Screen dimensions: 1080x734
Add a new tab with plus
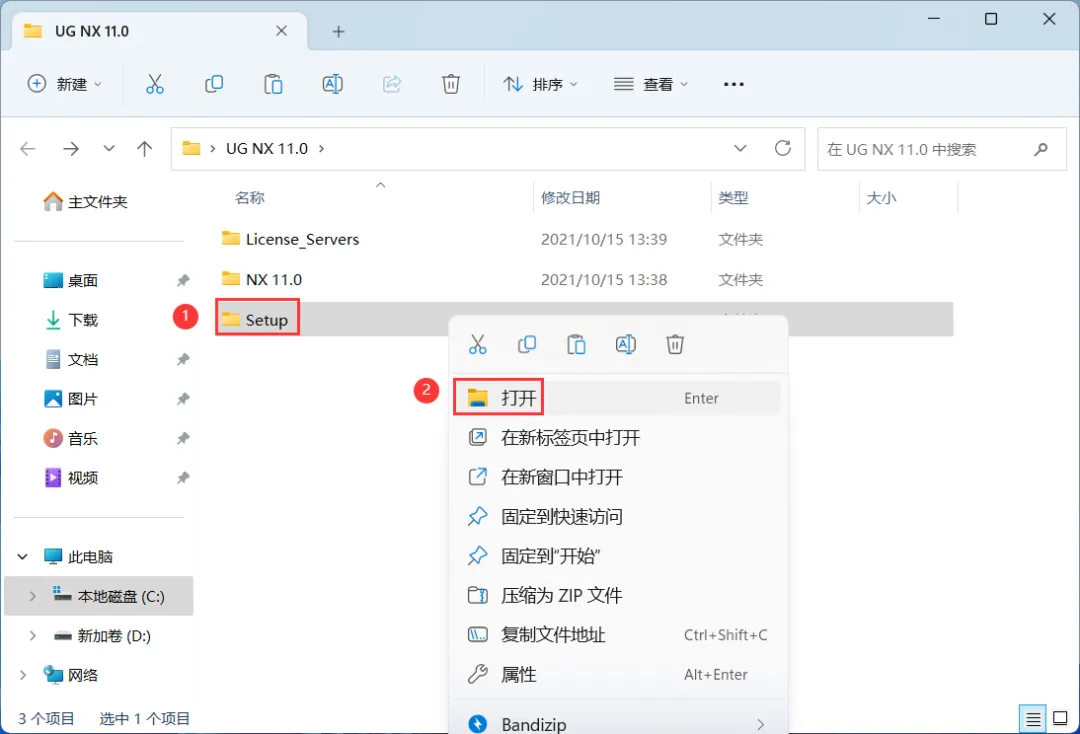(x=338, y=32)
